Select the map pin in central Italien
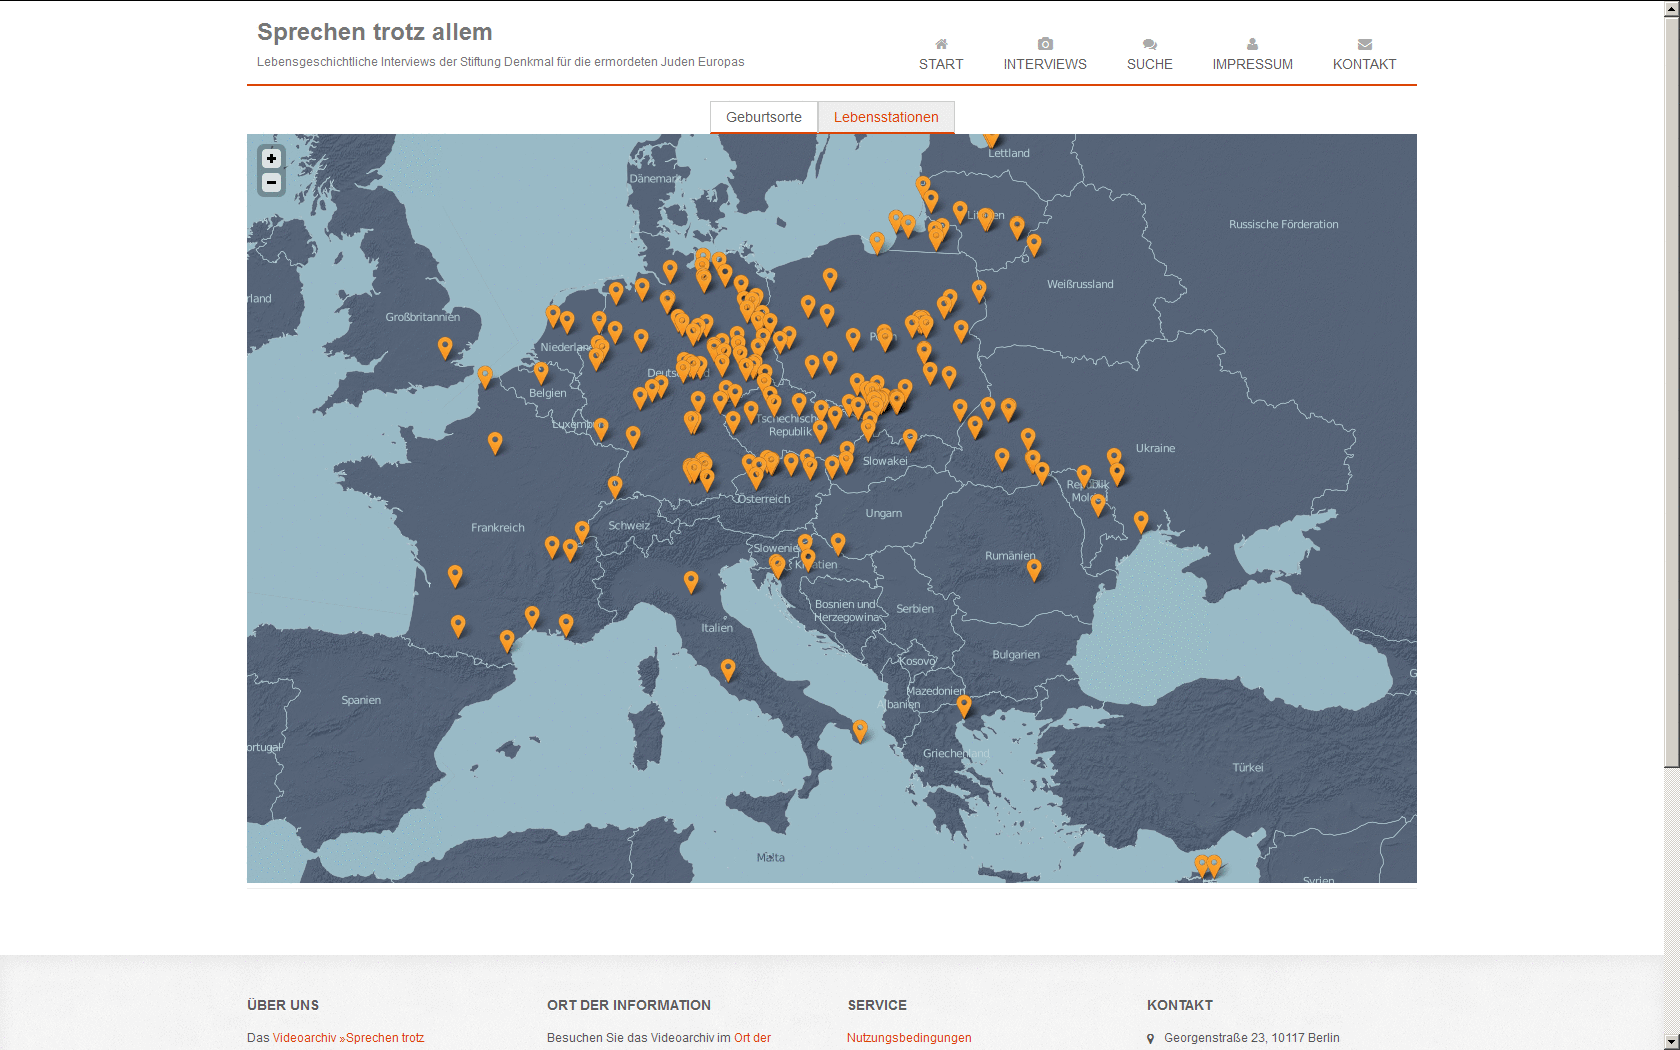This screenshot has height=1050, width=1680. pos(728,669)
